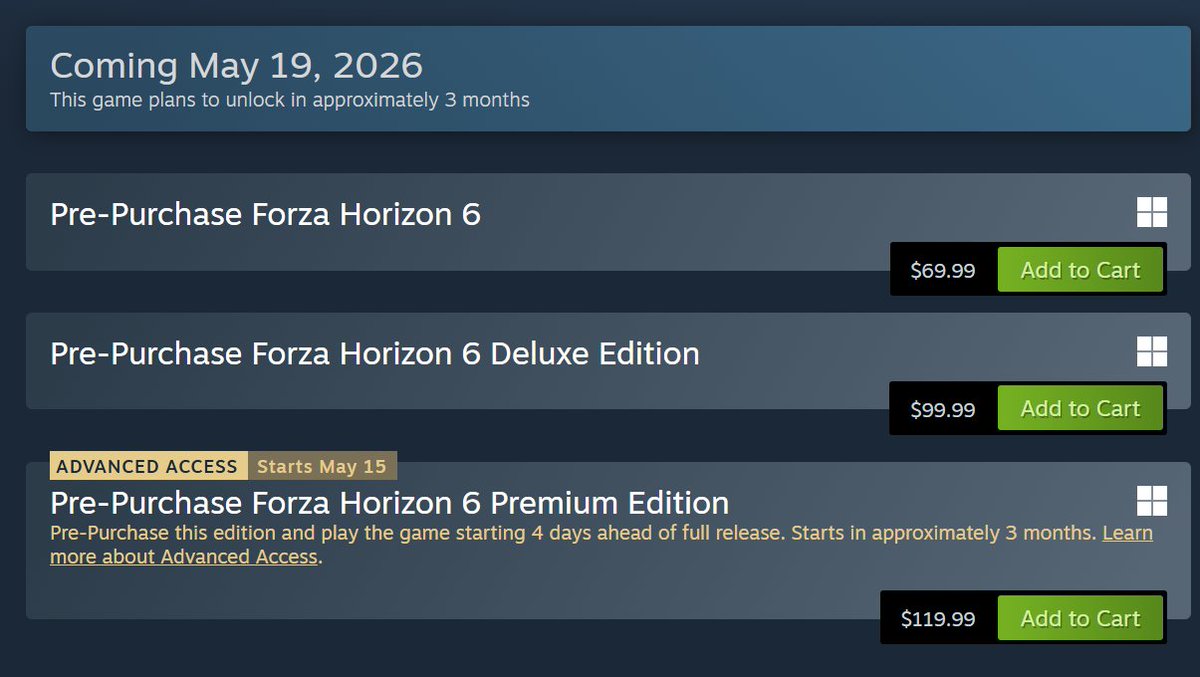Screen dimensions: 1200x677
Task: Click the $69.99 price label
Action: 941,270
